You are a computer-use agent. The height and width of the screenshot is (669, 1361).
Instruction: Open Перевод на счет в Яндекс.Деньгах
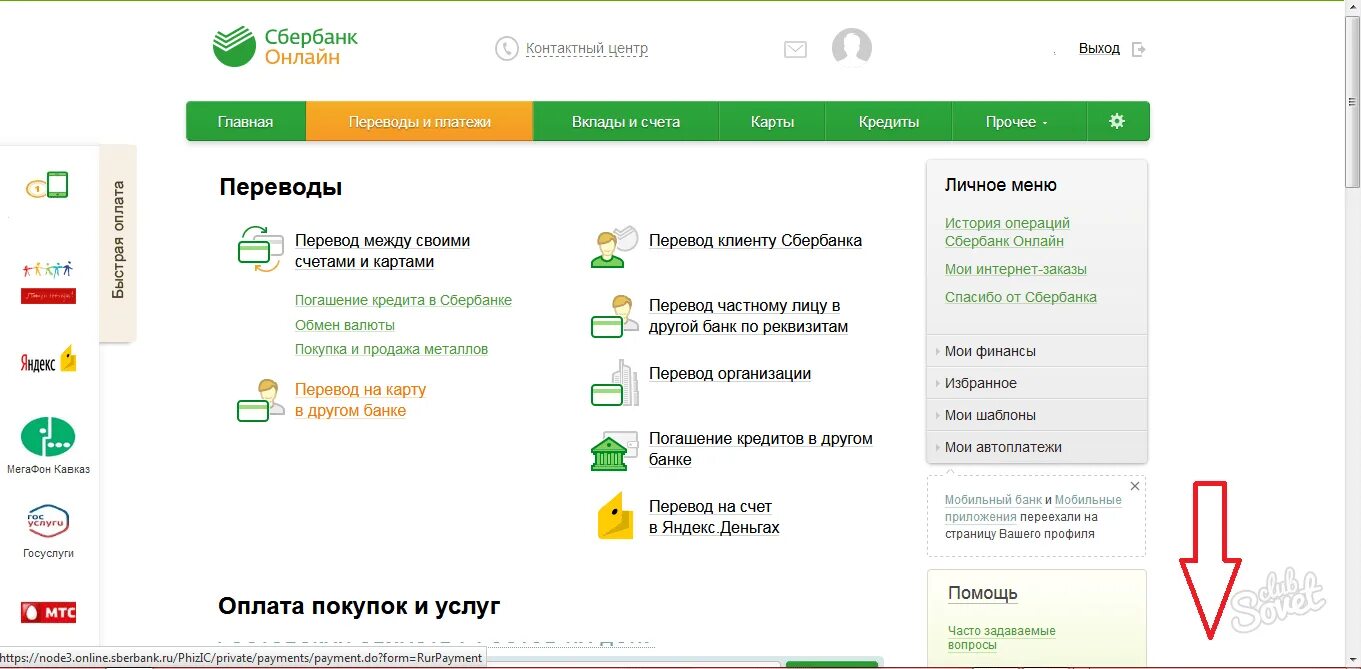pyautogui.click(x=714, y=517)
